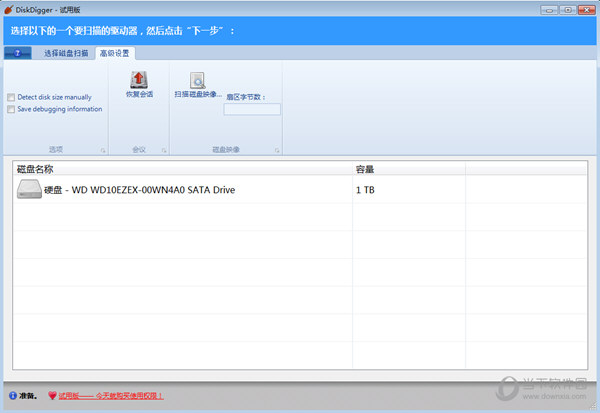
Task: Minimize the DiskDigger window
Action: 549,10
